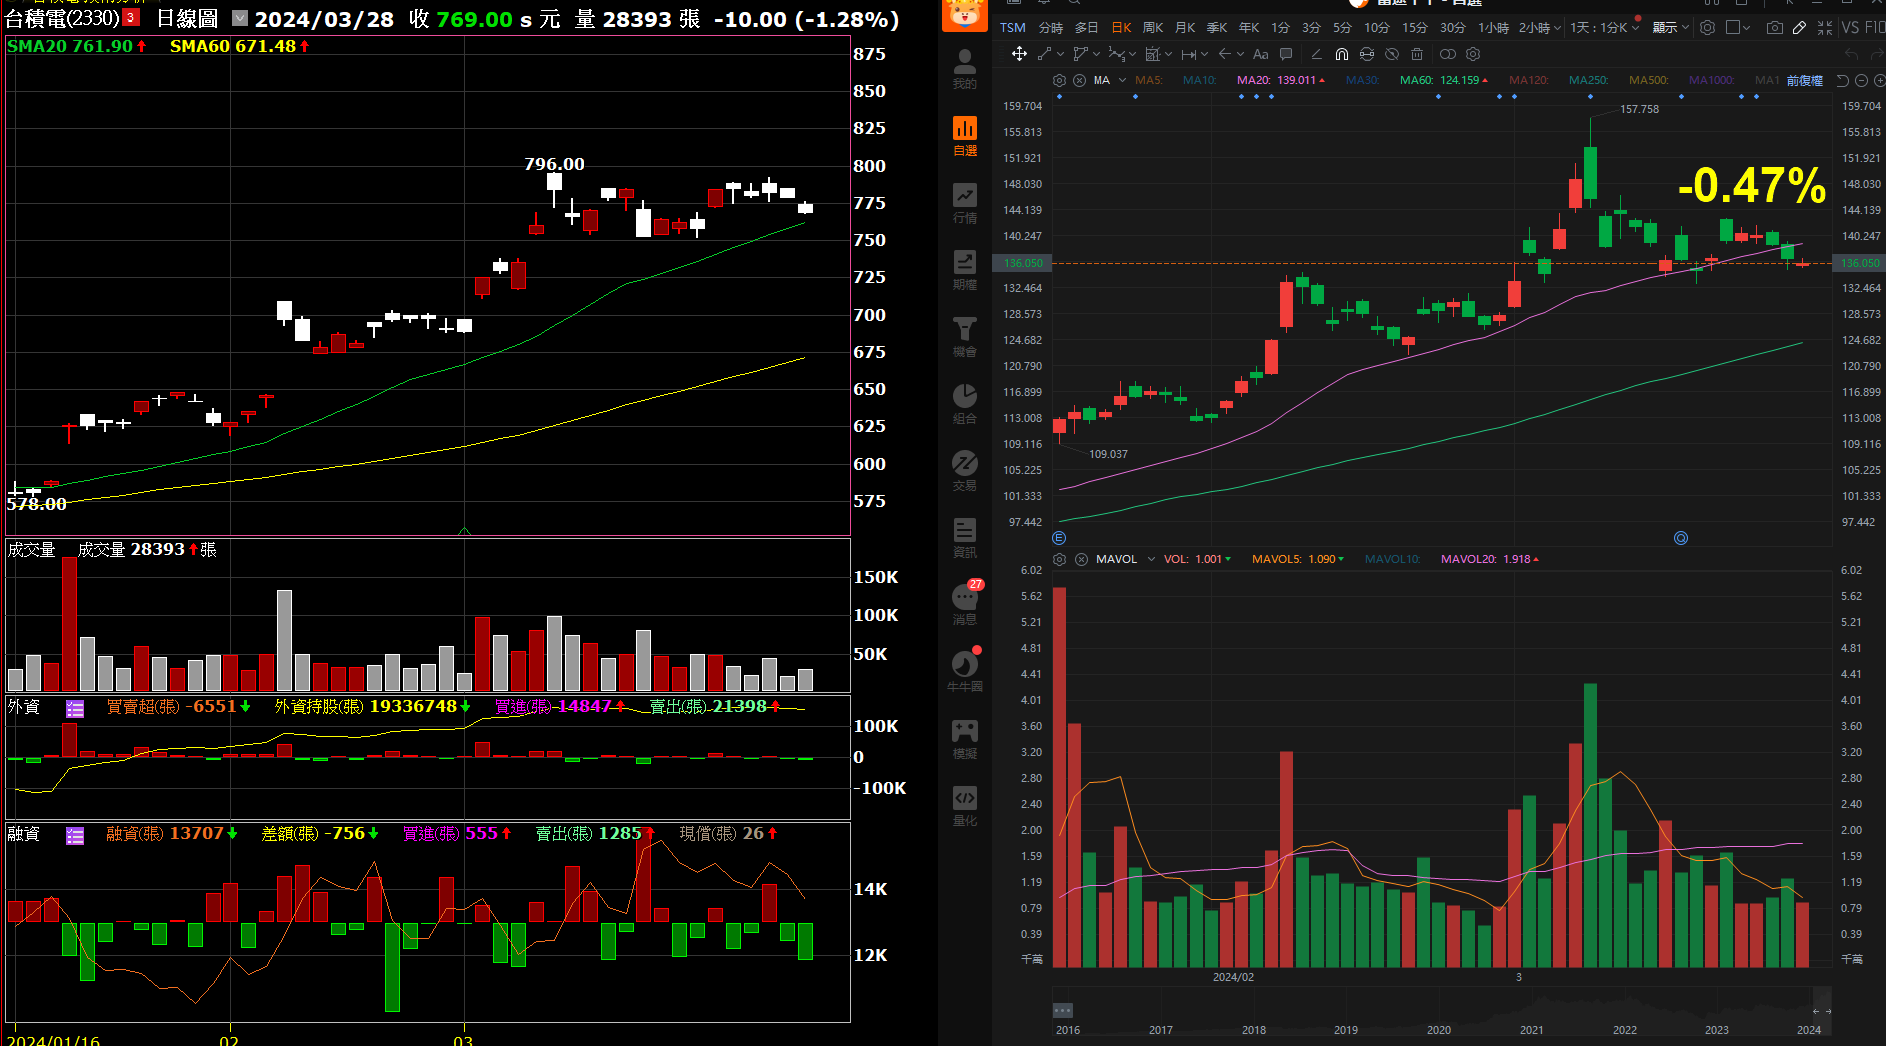Toggle MA5 line visibility

(x=1149, y=80)
